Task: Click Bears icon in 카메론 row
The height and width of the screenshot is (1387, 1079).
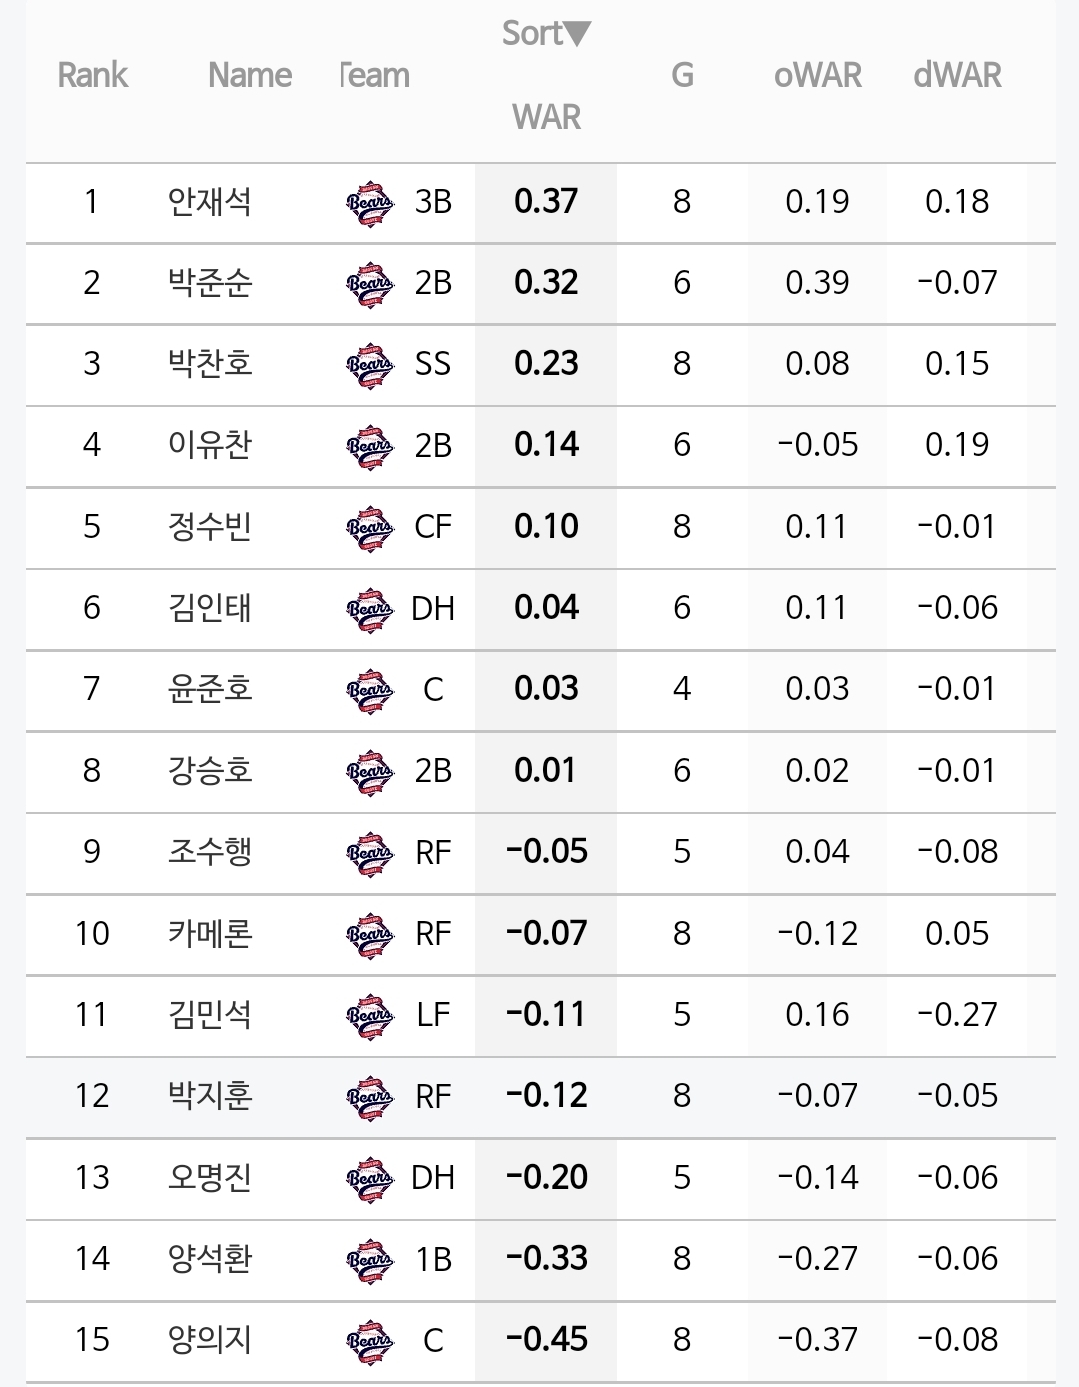Action: (369, 935)
